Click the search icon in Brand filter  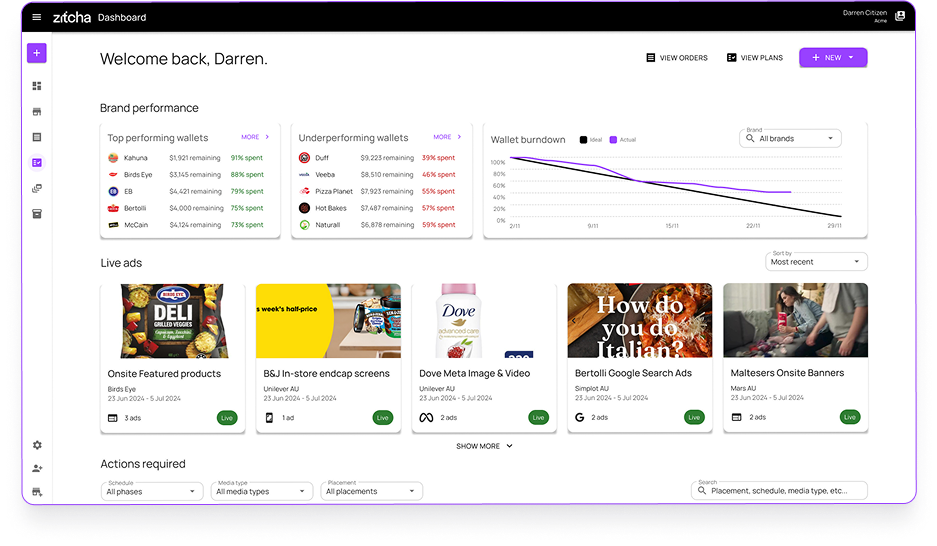pyautogui.click(x=750, y=138)
